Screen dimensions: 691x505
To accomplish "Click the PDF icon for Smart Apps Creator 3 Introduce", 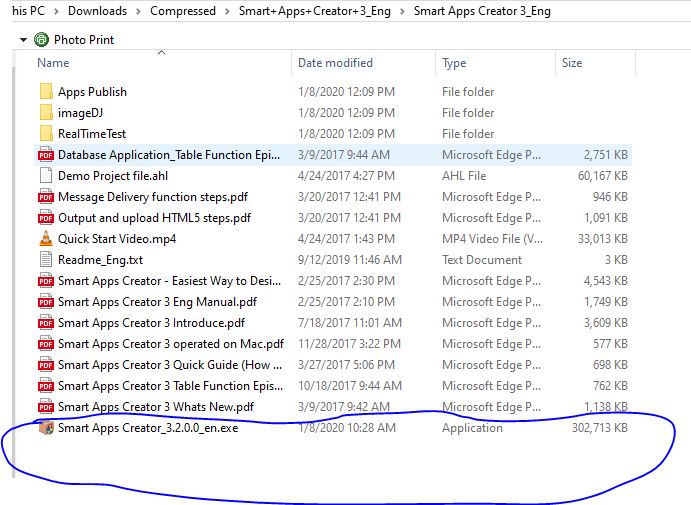I will pos(46,323).
